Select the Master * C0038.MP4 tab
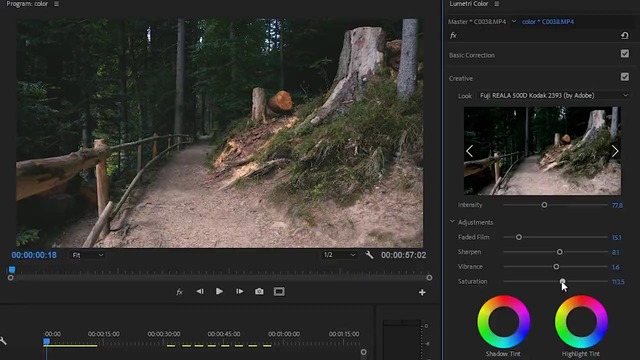The image size is (640, 360). point(477,22)
